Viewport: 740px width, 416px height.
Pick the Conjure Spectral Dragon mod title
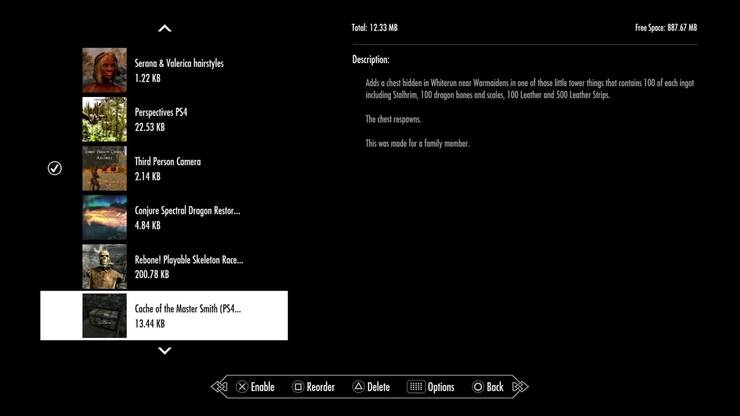(187, 211)
